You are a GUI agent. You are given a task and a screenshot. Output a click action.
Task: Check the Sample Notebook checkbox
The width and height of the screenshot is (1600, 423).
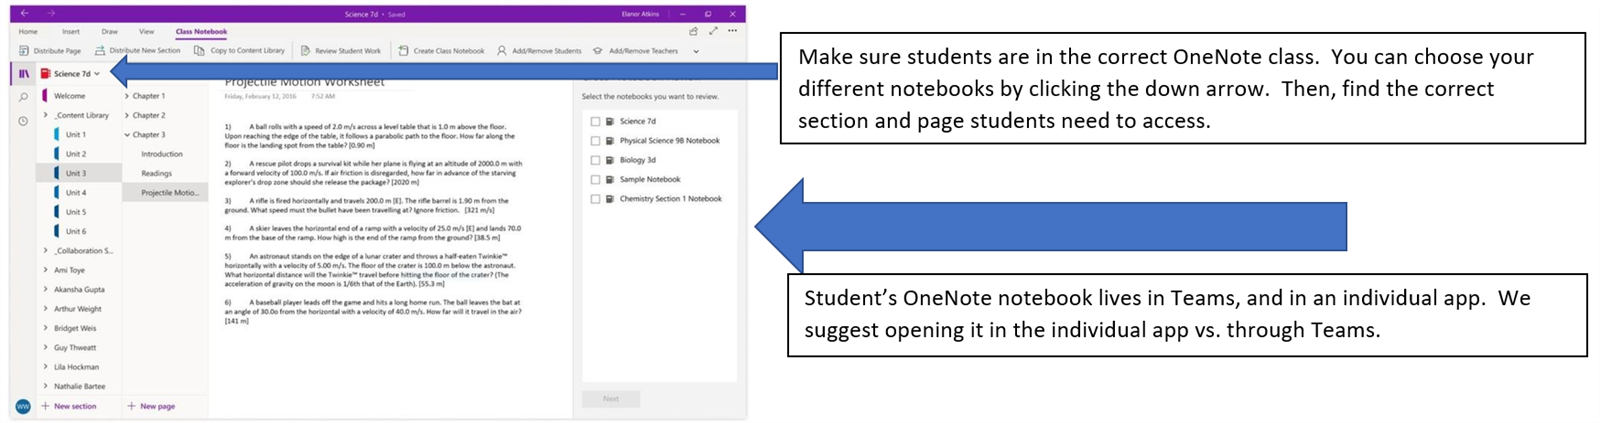[595, 180]
